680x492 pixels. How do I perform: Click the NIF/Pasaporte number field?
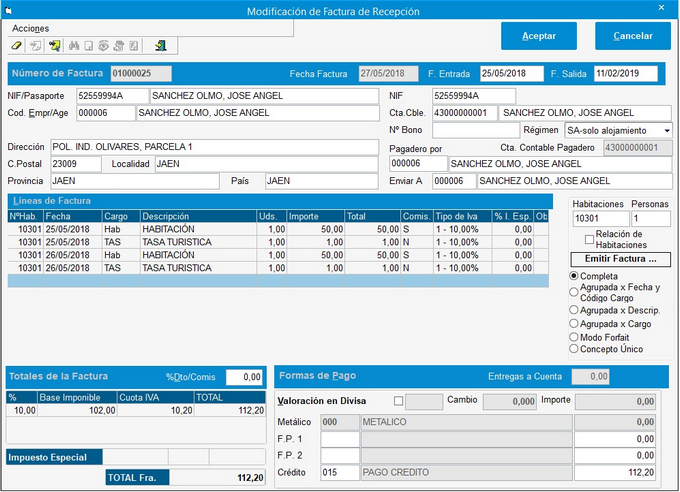pyautogui.click(x=112, y=96)
